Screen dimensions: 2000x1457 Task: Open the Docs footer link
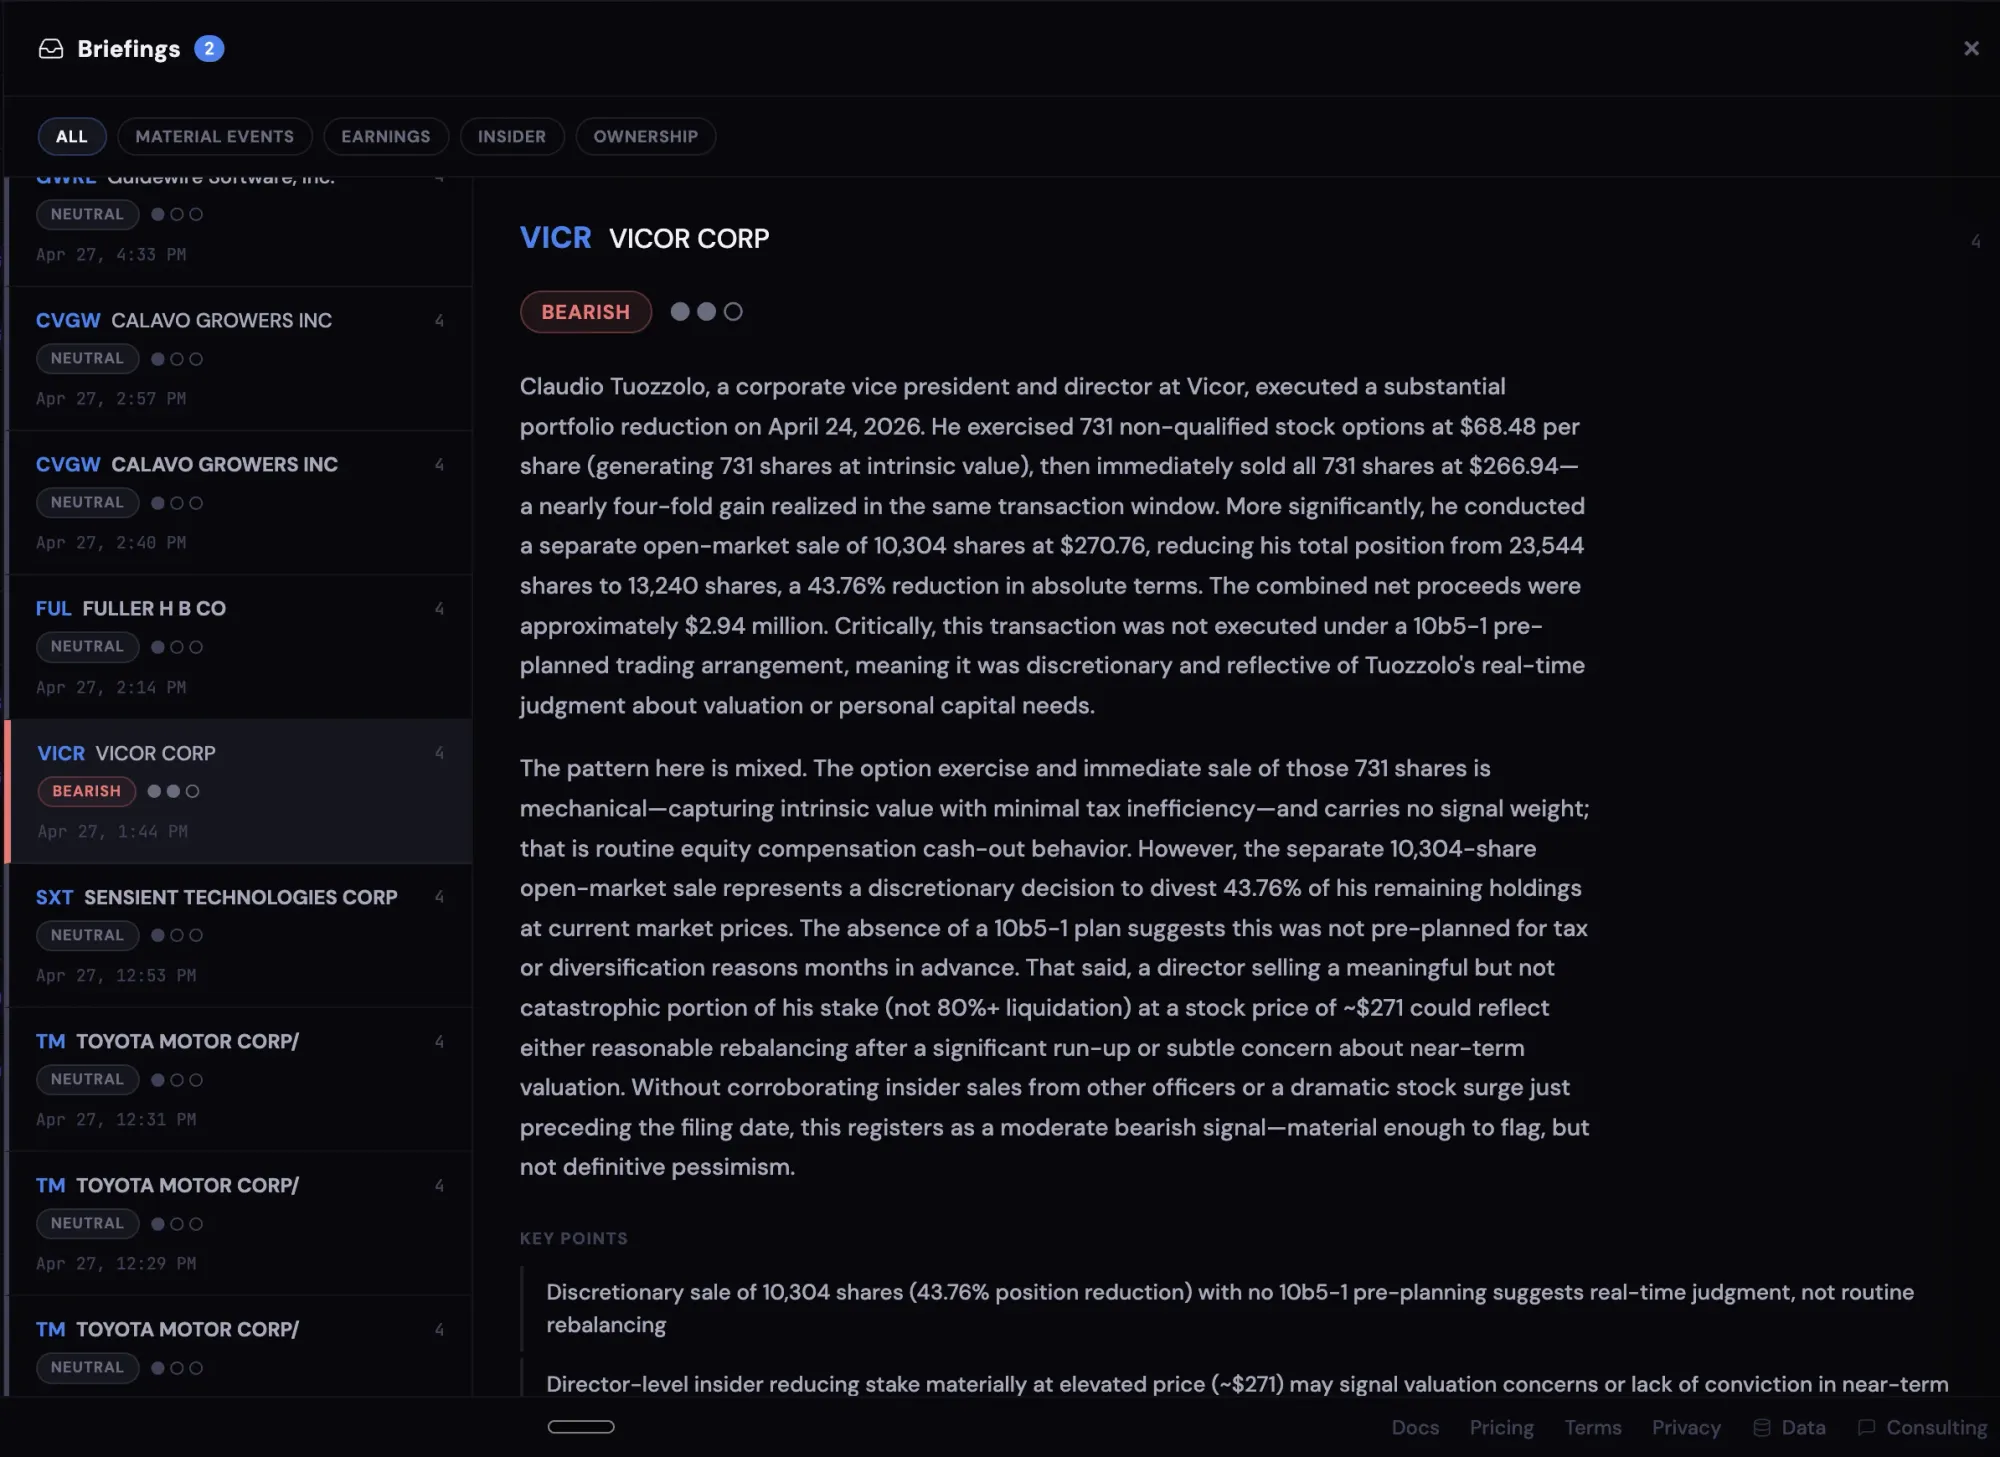pyautogui.click(x=1415, y=1428)
